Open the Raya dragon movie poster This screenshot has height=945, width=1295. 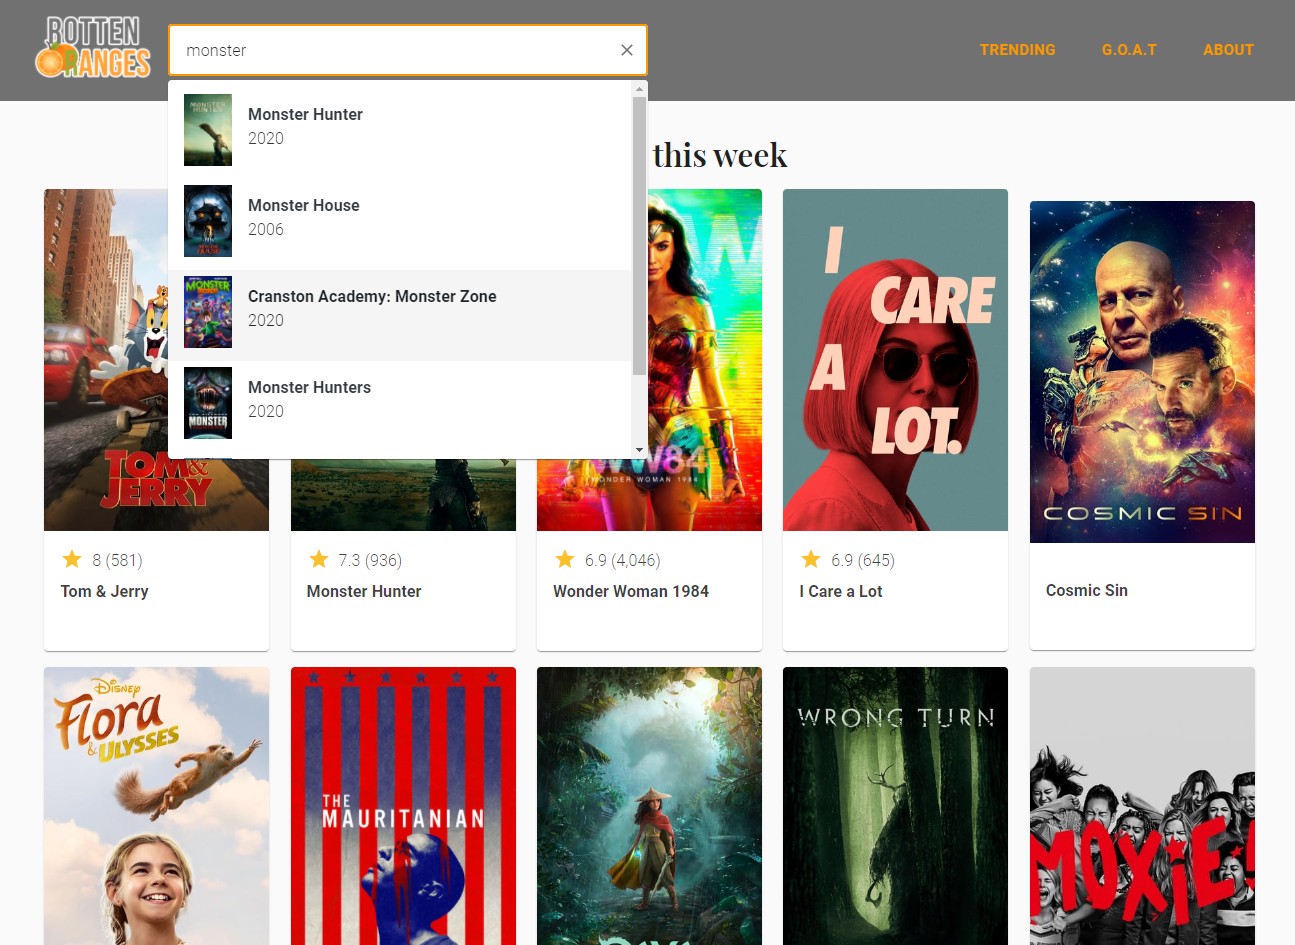pyautogui.click(x=649, y=806)
